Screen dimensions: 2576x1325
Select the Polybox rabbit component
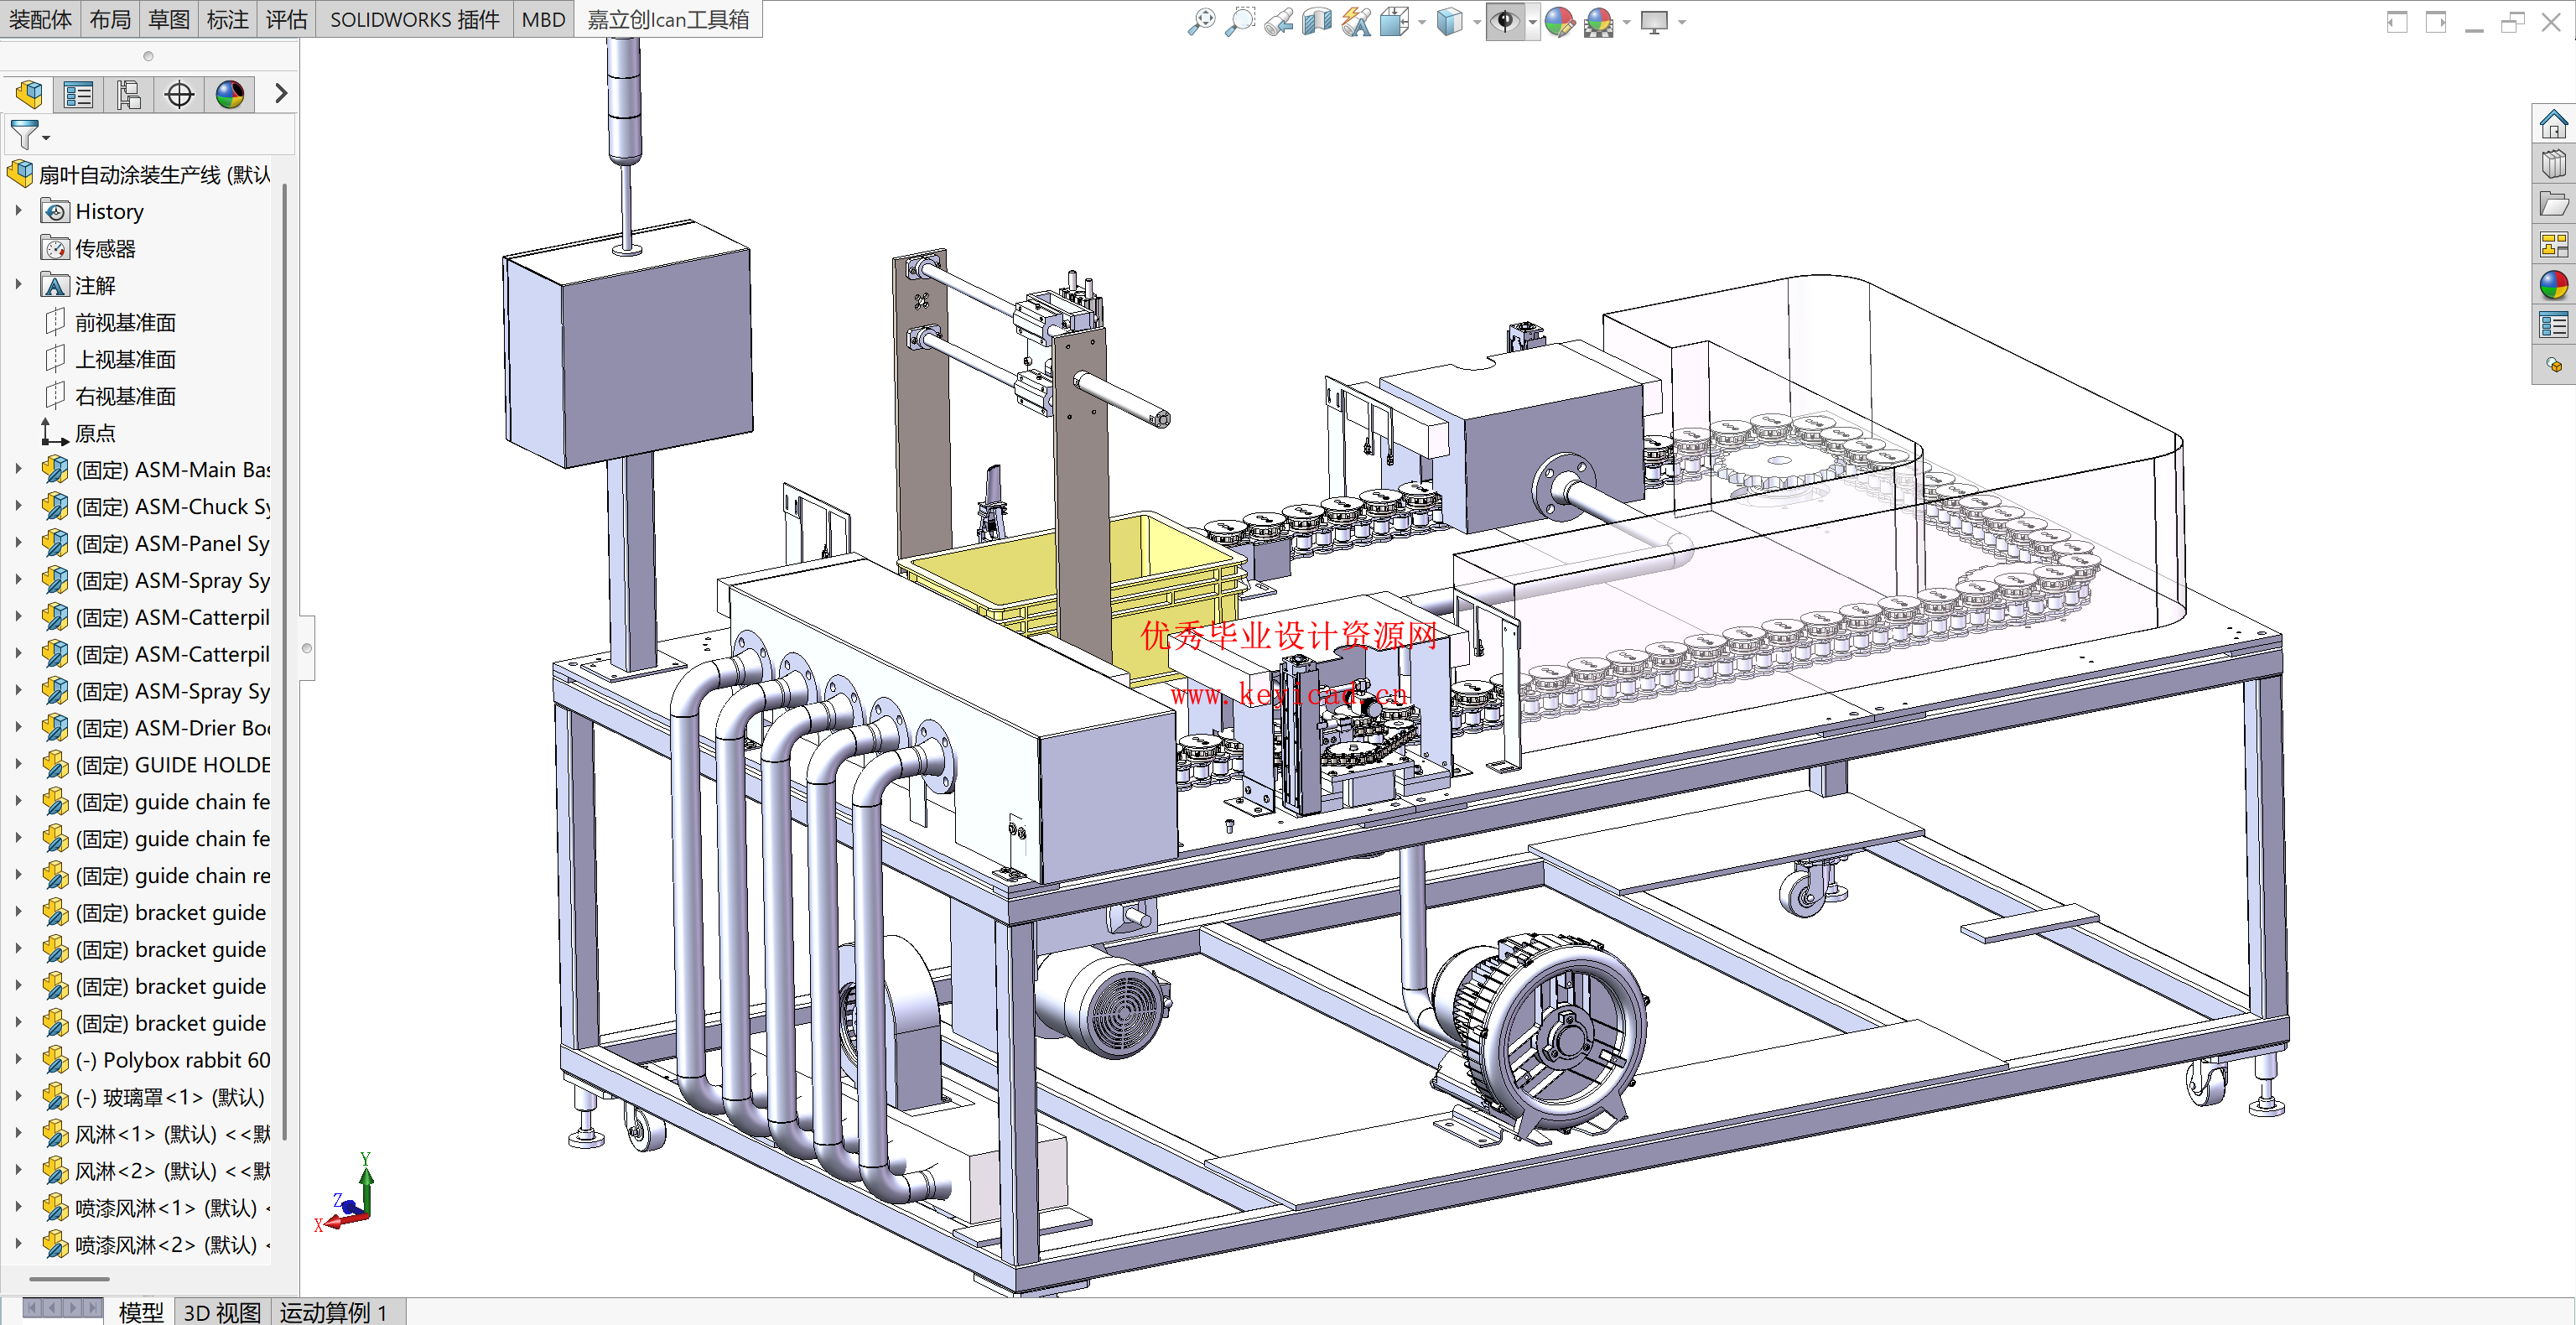coord(156,1060)
